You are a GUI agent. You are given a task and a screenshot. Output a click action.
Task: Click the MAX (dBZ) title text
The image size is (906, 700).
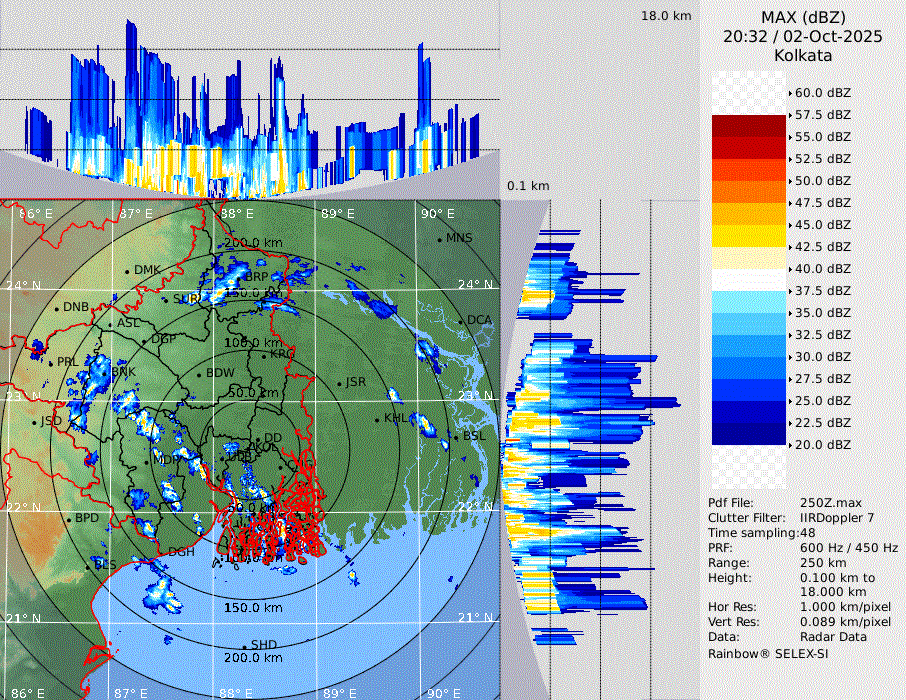[803, 17]
